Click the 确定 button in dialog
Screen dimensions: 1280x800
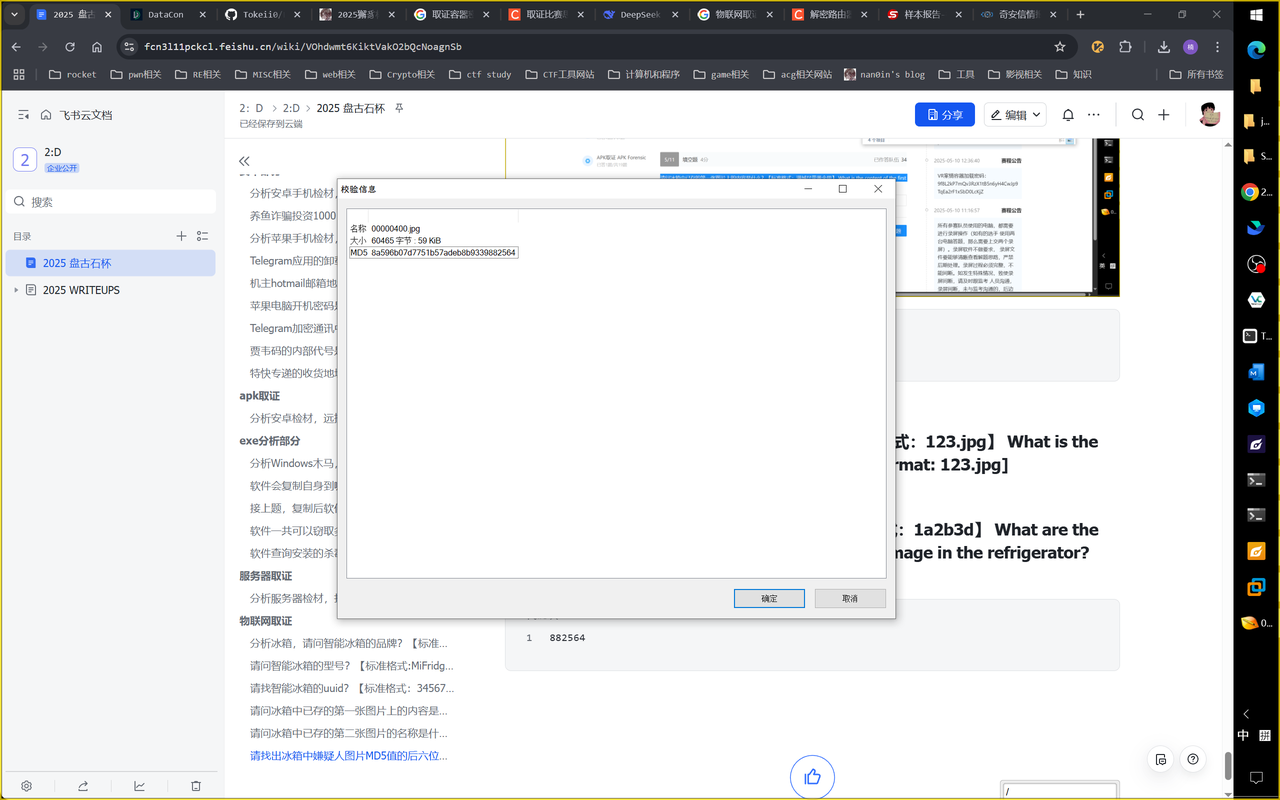[769, 598]
